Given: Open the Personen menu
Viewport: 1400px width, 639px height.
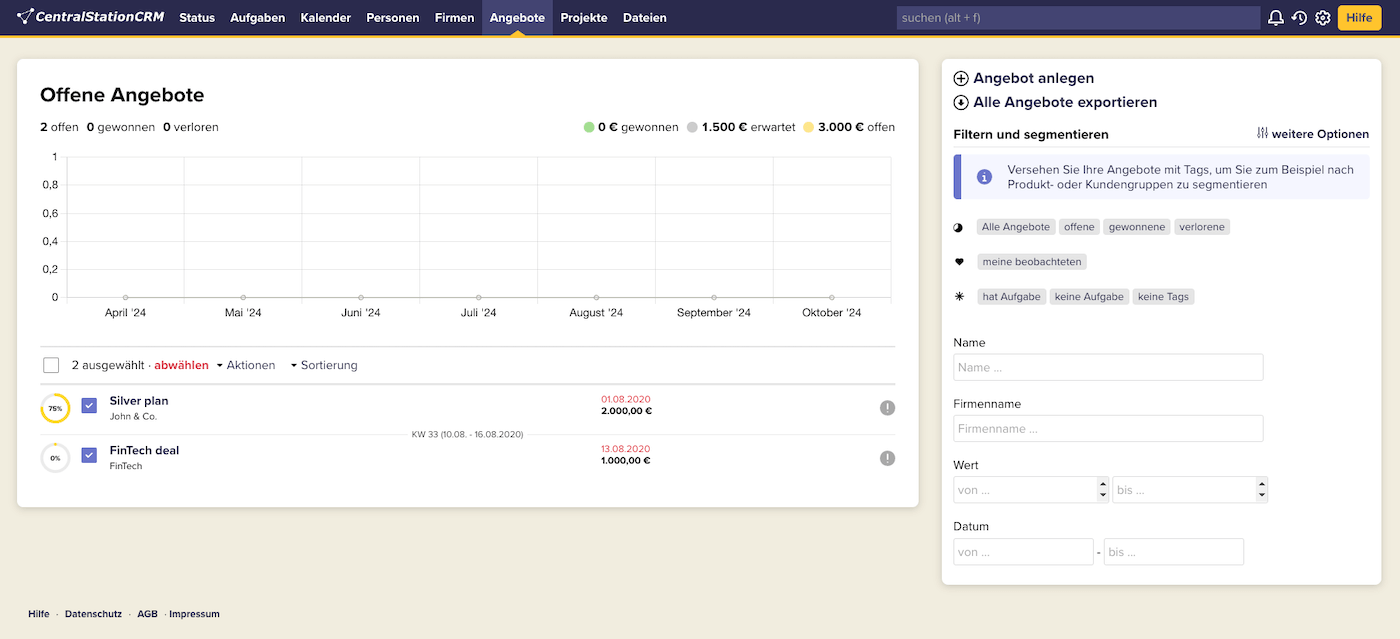Looking at the screenshot, I should (x=393, y=18).
